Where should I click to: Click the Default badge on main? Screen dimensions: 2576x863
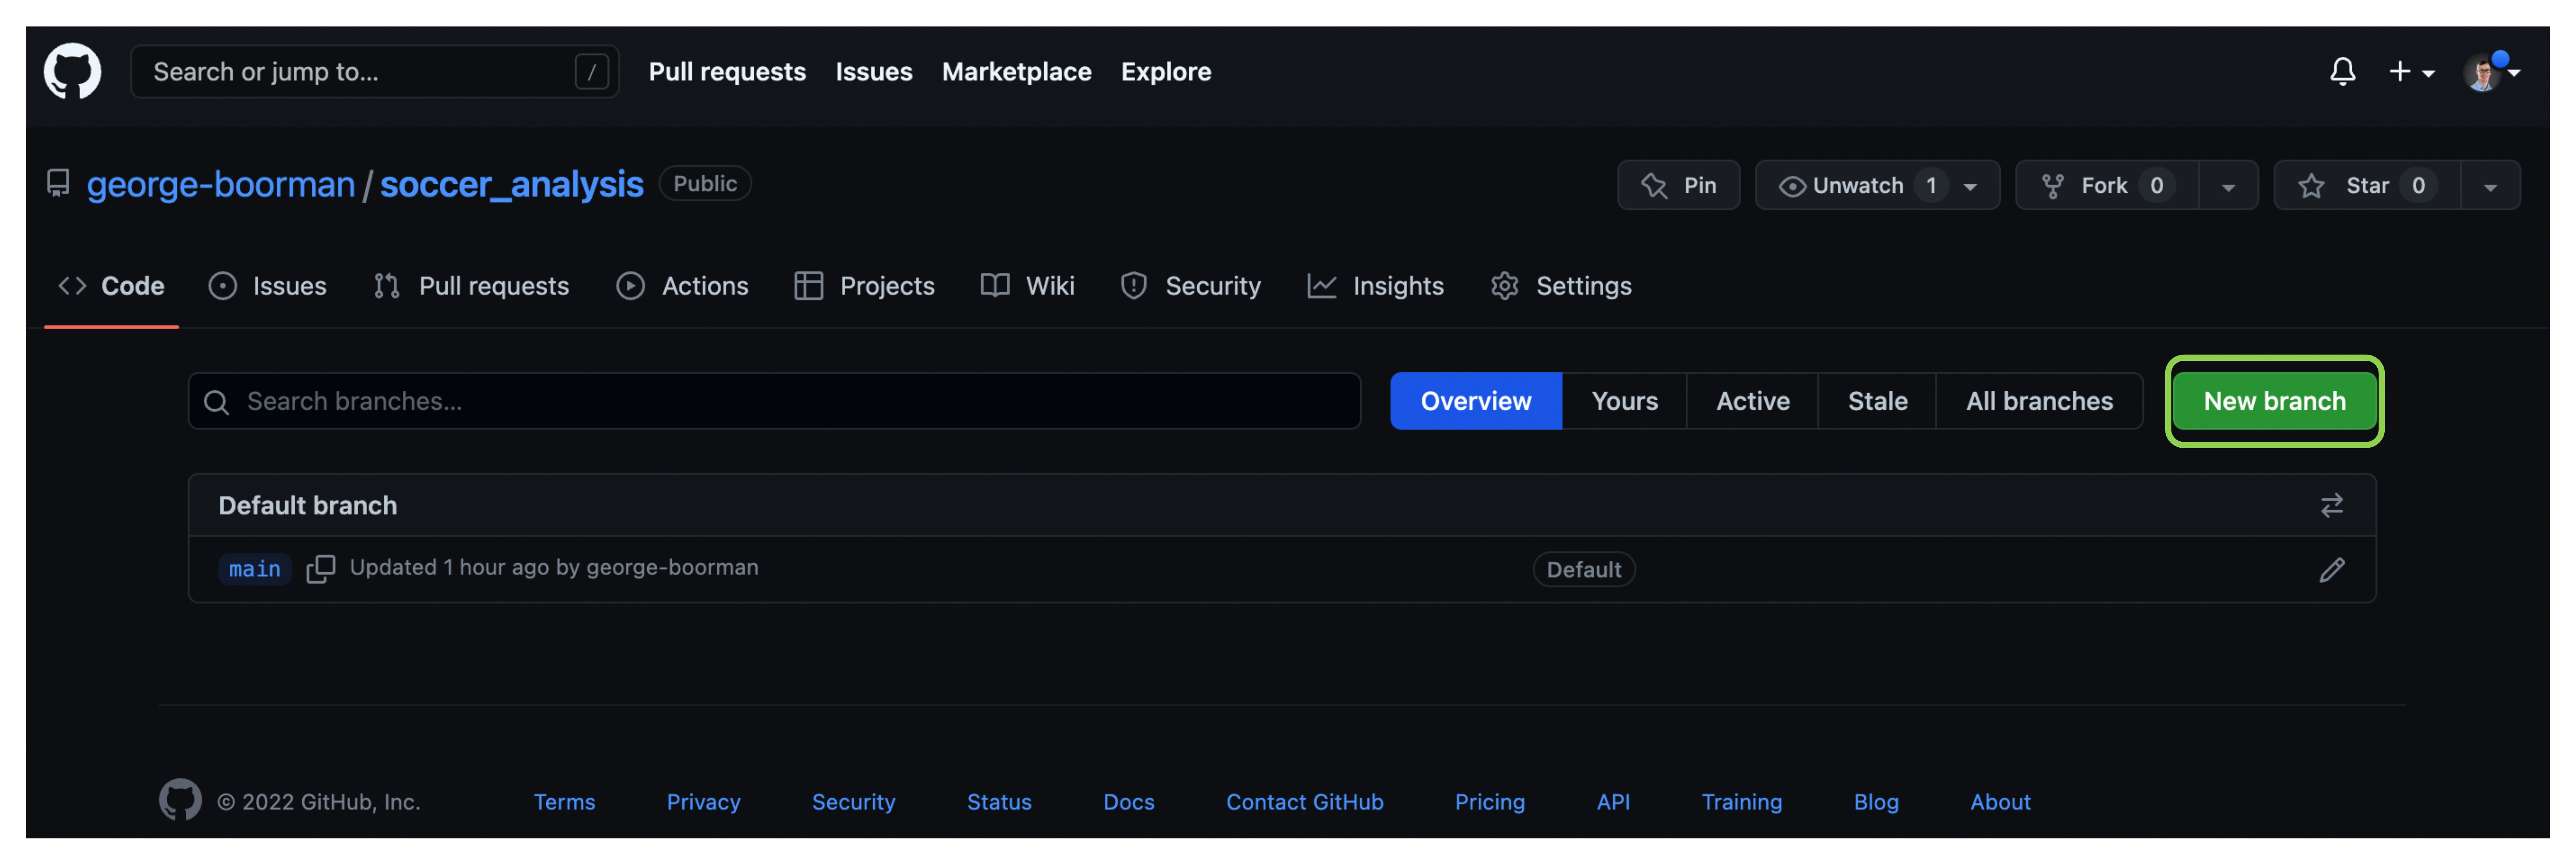pyautogui.click(x=1583, y=570)
